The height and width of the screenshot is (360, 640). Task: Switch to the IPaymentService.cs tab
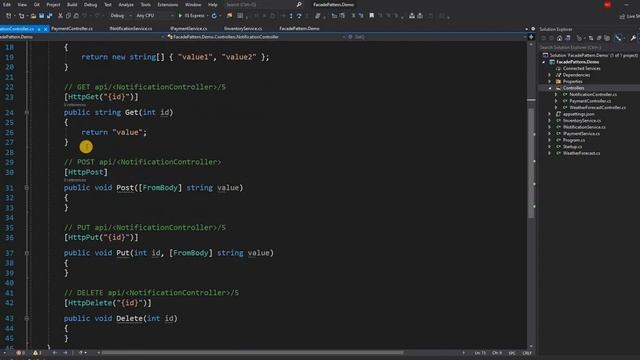click(189, 29)
